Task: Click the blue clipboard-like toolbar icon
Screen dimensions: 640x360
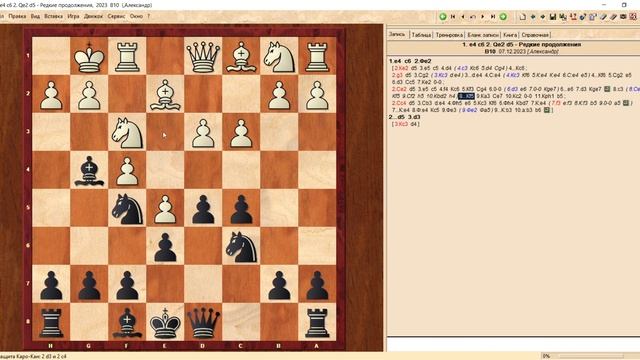Action: click(593, 17)
